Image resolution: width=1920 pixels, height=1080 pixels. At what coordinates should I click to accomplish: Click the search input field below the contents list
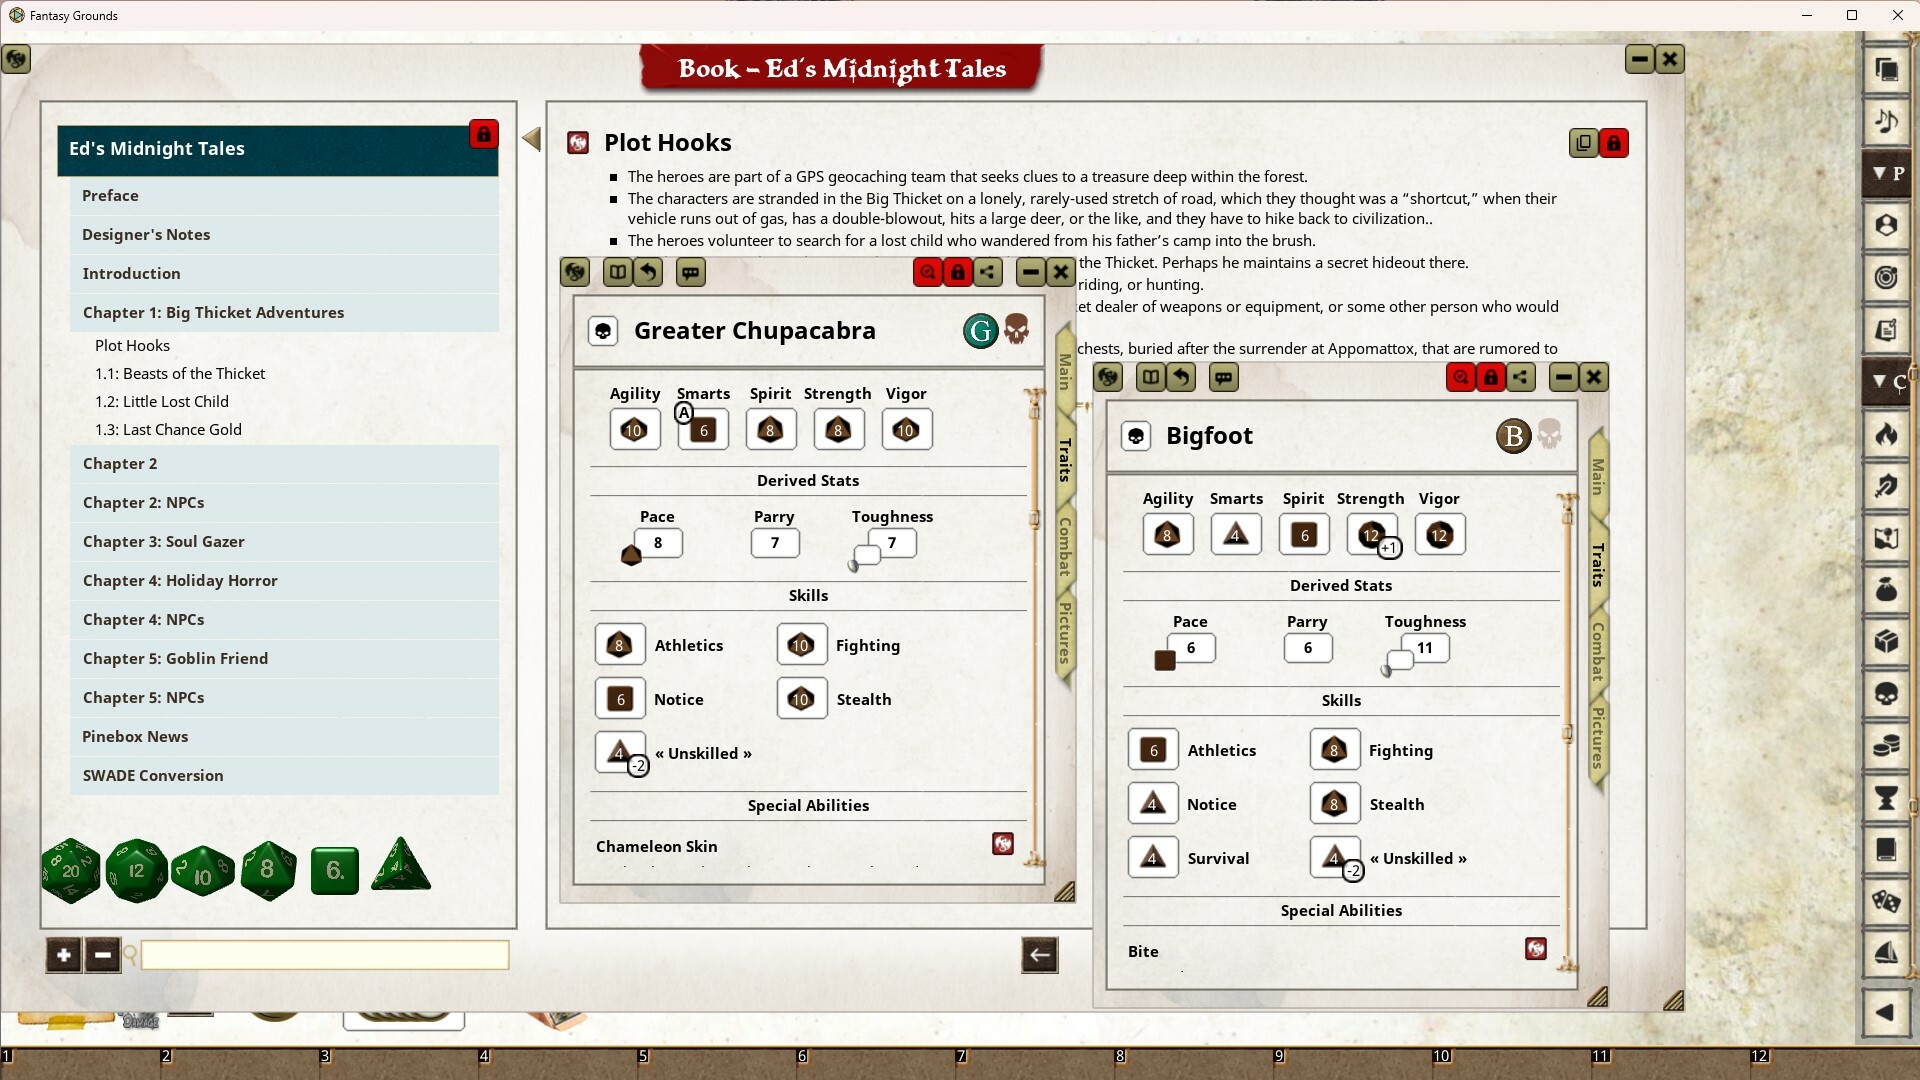(x=325, y=955)
